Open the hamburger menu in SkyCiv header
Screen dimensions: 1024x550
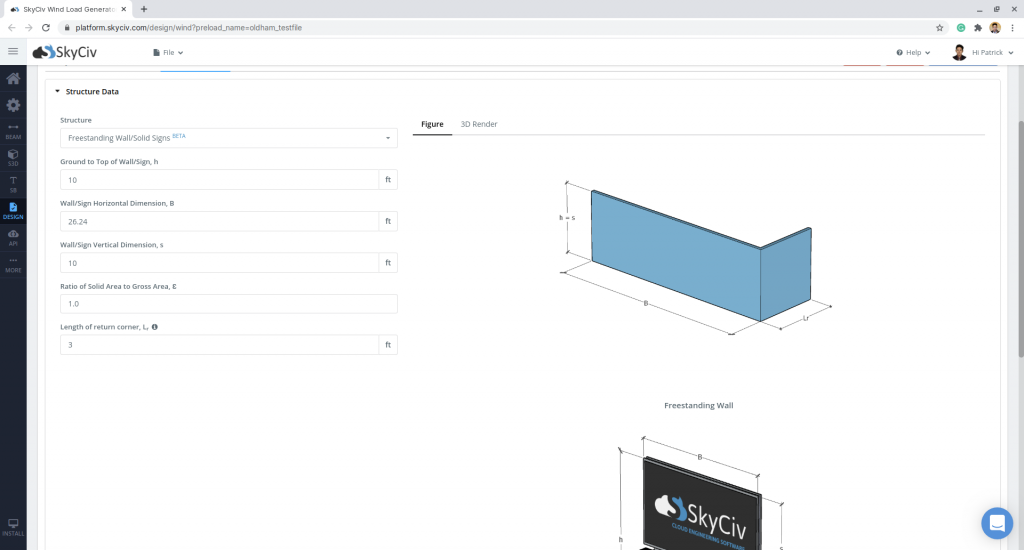point(13,52)
